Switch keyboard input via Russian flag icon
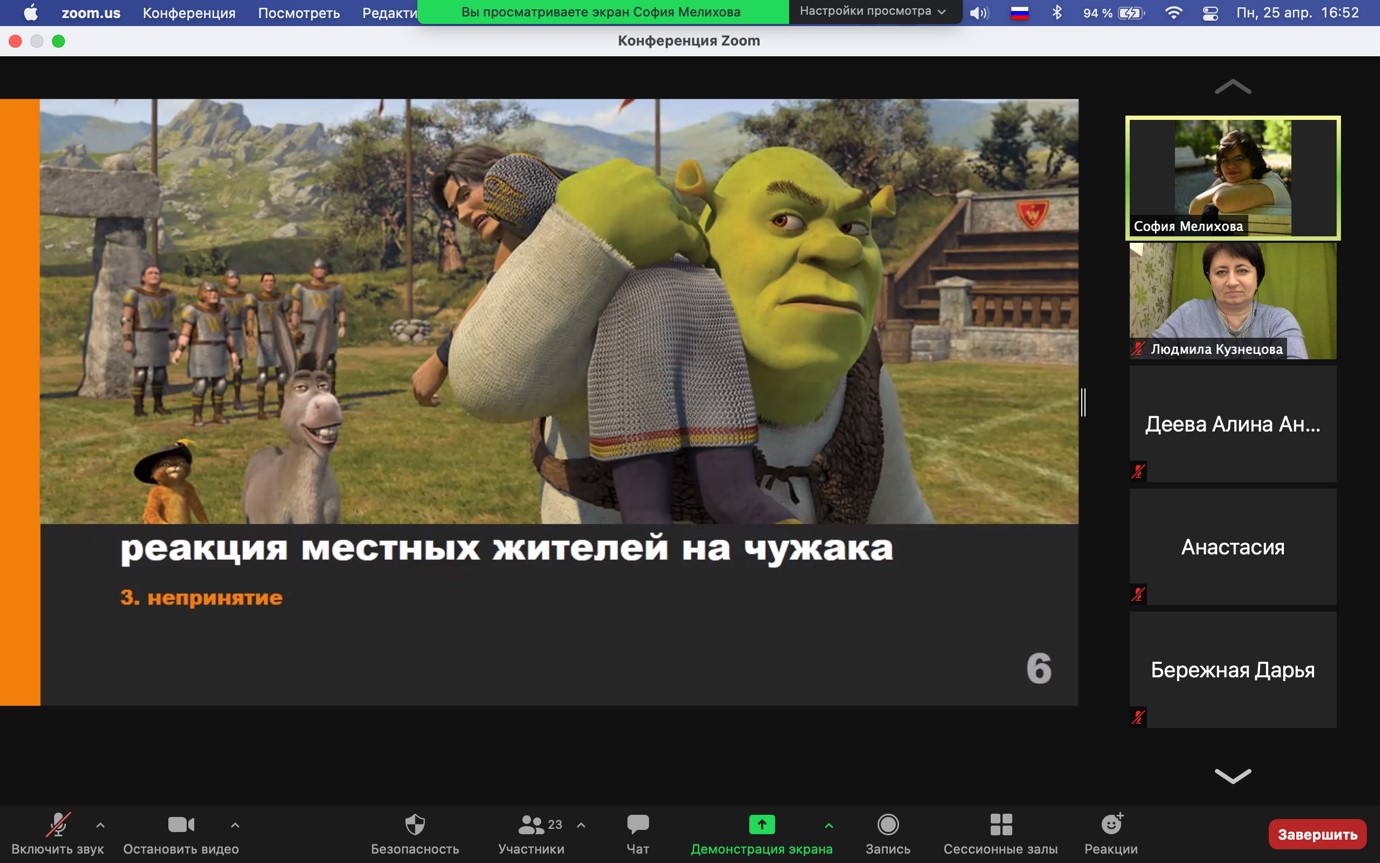Screen dimensions: 1380x863 point(1020,13)
